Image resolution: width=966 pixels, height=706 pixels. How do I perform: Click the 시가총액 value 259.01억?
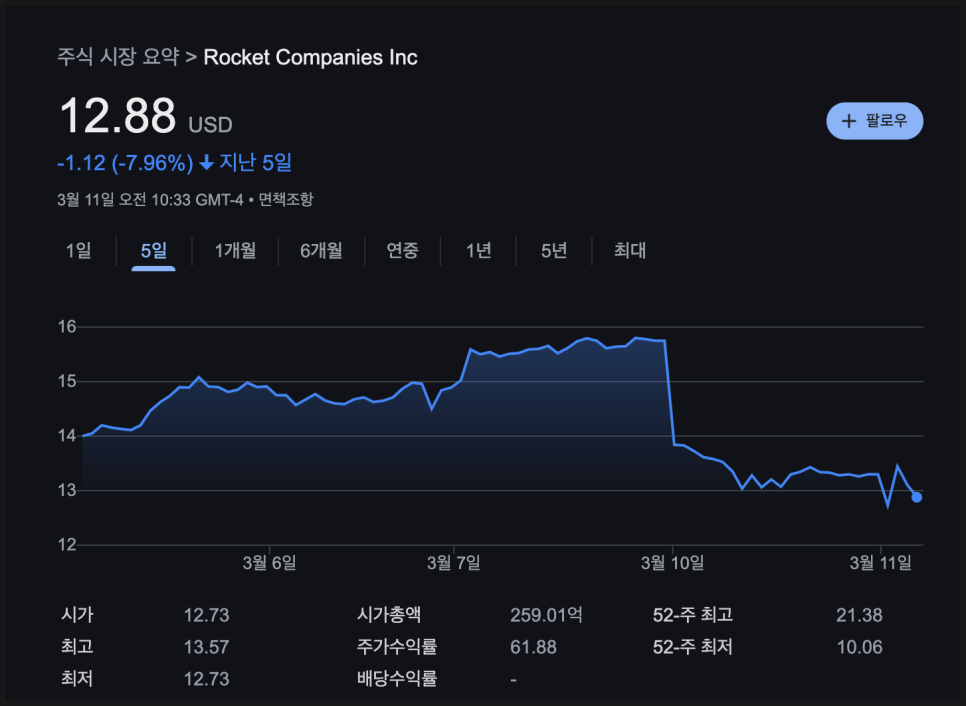coord(546,615)
